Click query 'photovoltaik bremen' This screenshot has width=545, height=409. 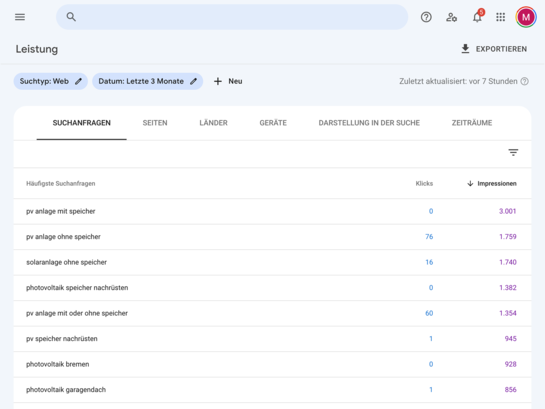(x=58, y=364)
